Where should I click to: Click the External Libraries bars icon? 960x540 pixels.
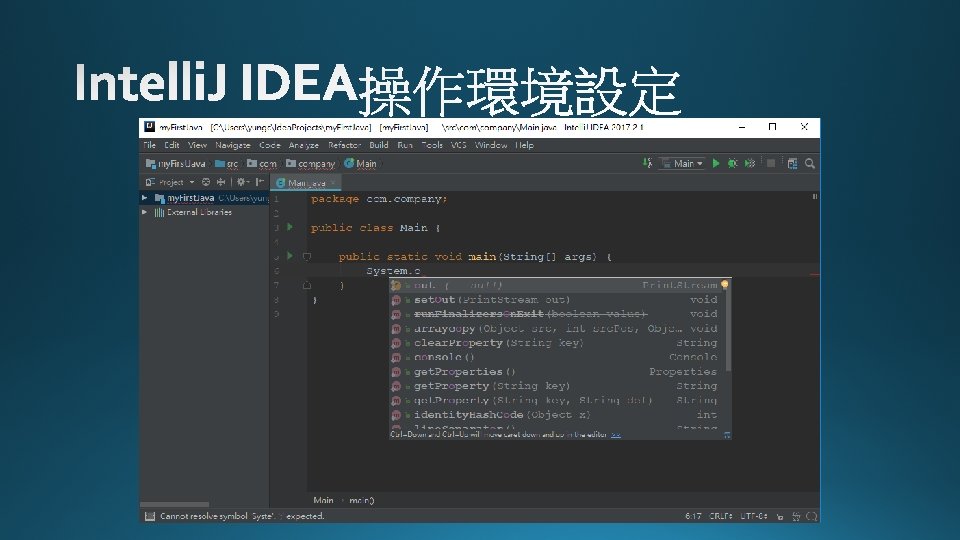(x=159, y=212)
